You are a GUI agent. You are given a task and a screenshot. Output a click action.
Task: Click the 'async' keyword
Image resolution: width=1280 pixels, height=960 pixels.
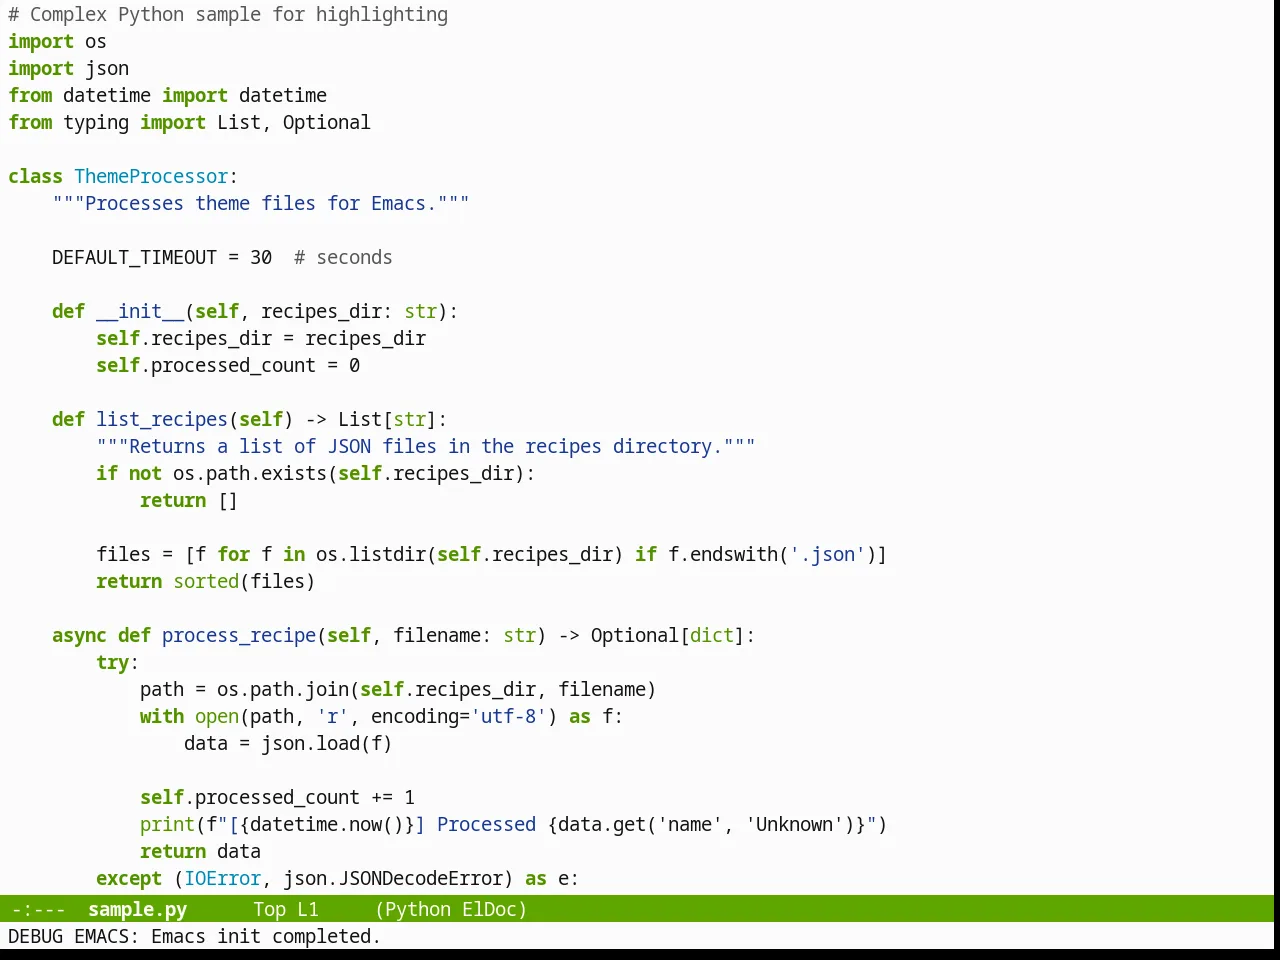tap(79, 636)
